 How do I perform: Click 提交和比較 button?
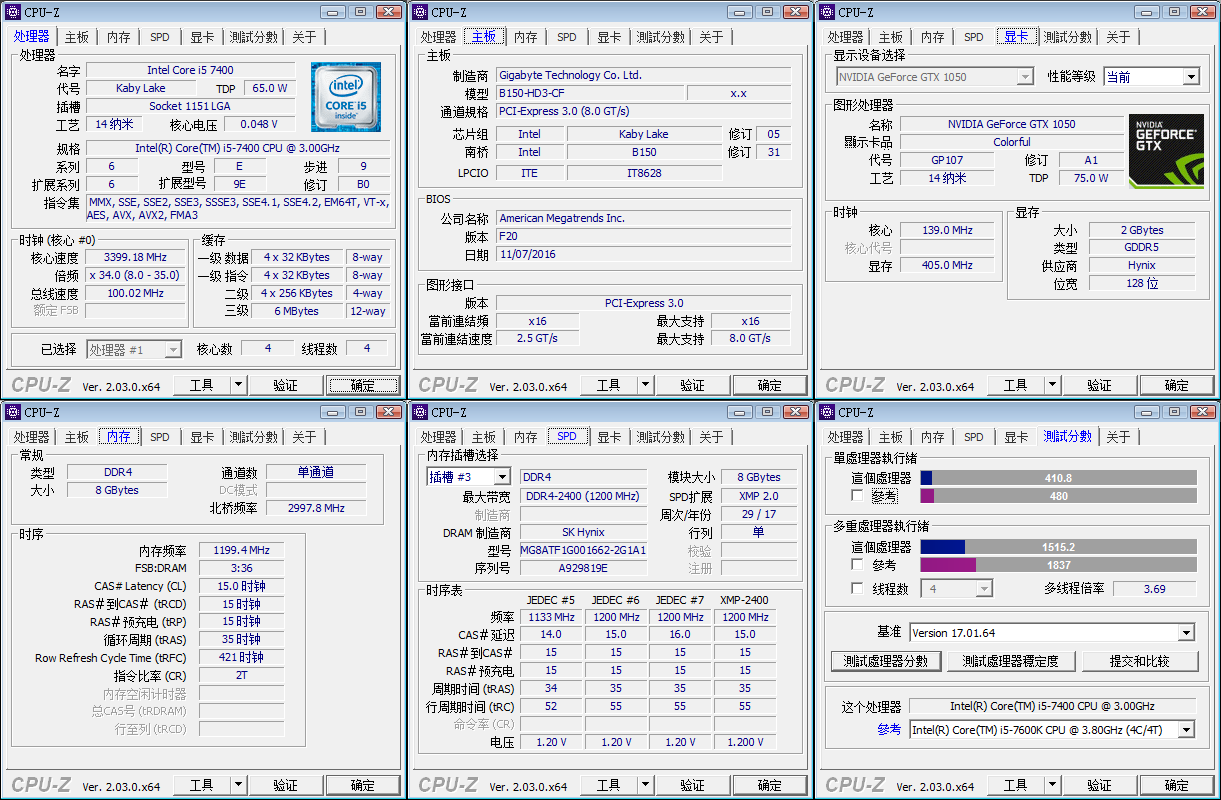pyautogui.click(x=1140, y=661)
